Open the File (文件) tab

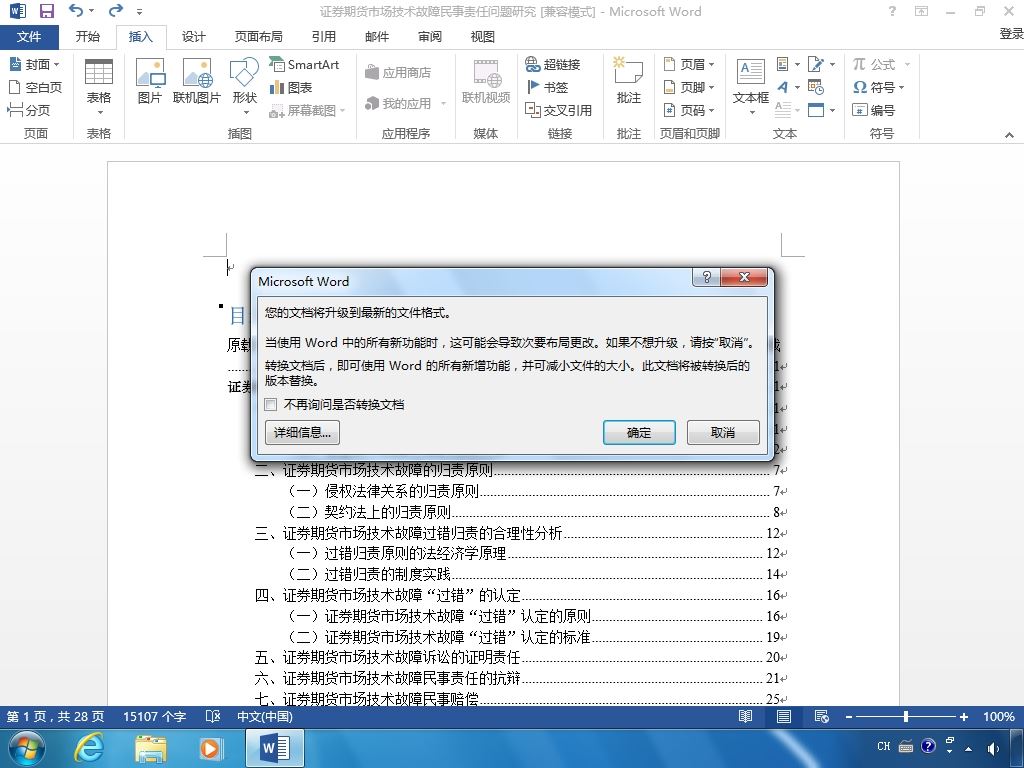pos(29,37)
